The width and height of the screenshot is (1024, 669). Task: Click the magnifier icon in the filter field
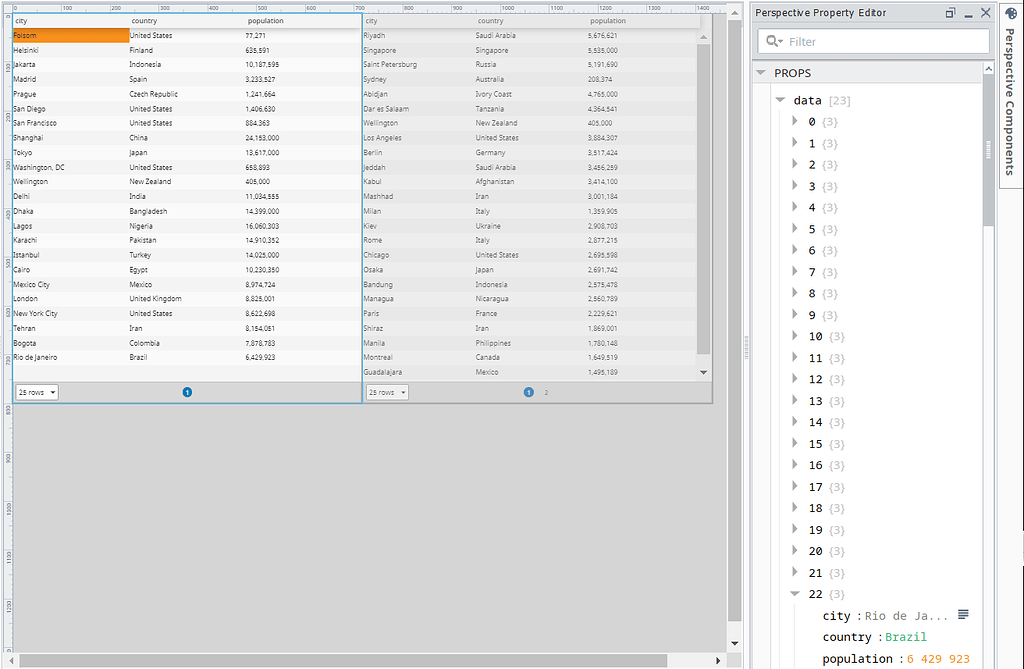click(x=772, y=41)
